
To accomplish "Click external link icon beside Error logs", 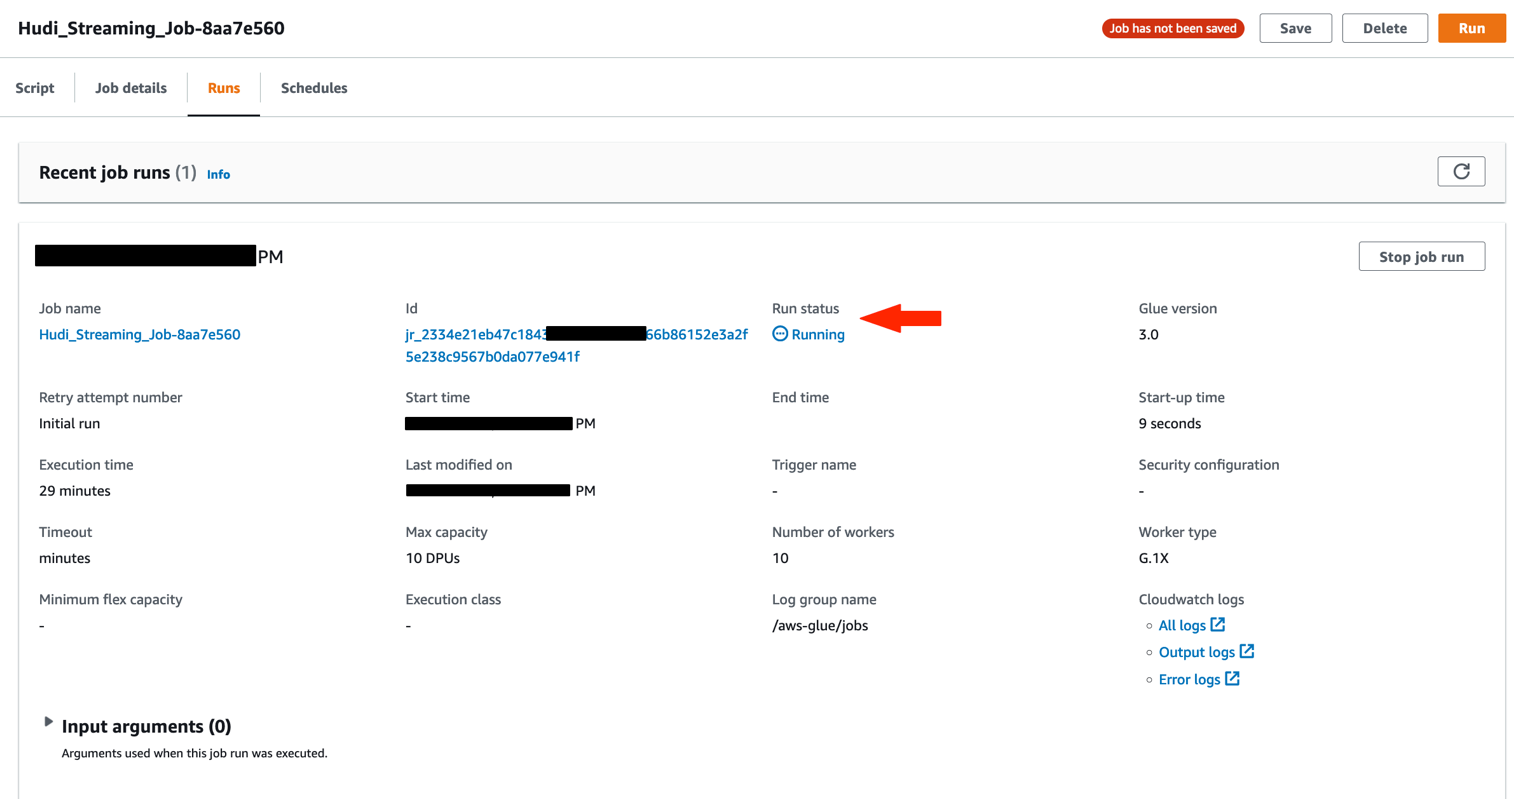I will tap(1232, 679).
